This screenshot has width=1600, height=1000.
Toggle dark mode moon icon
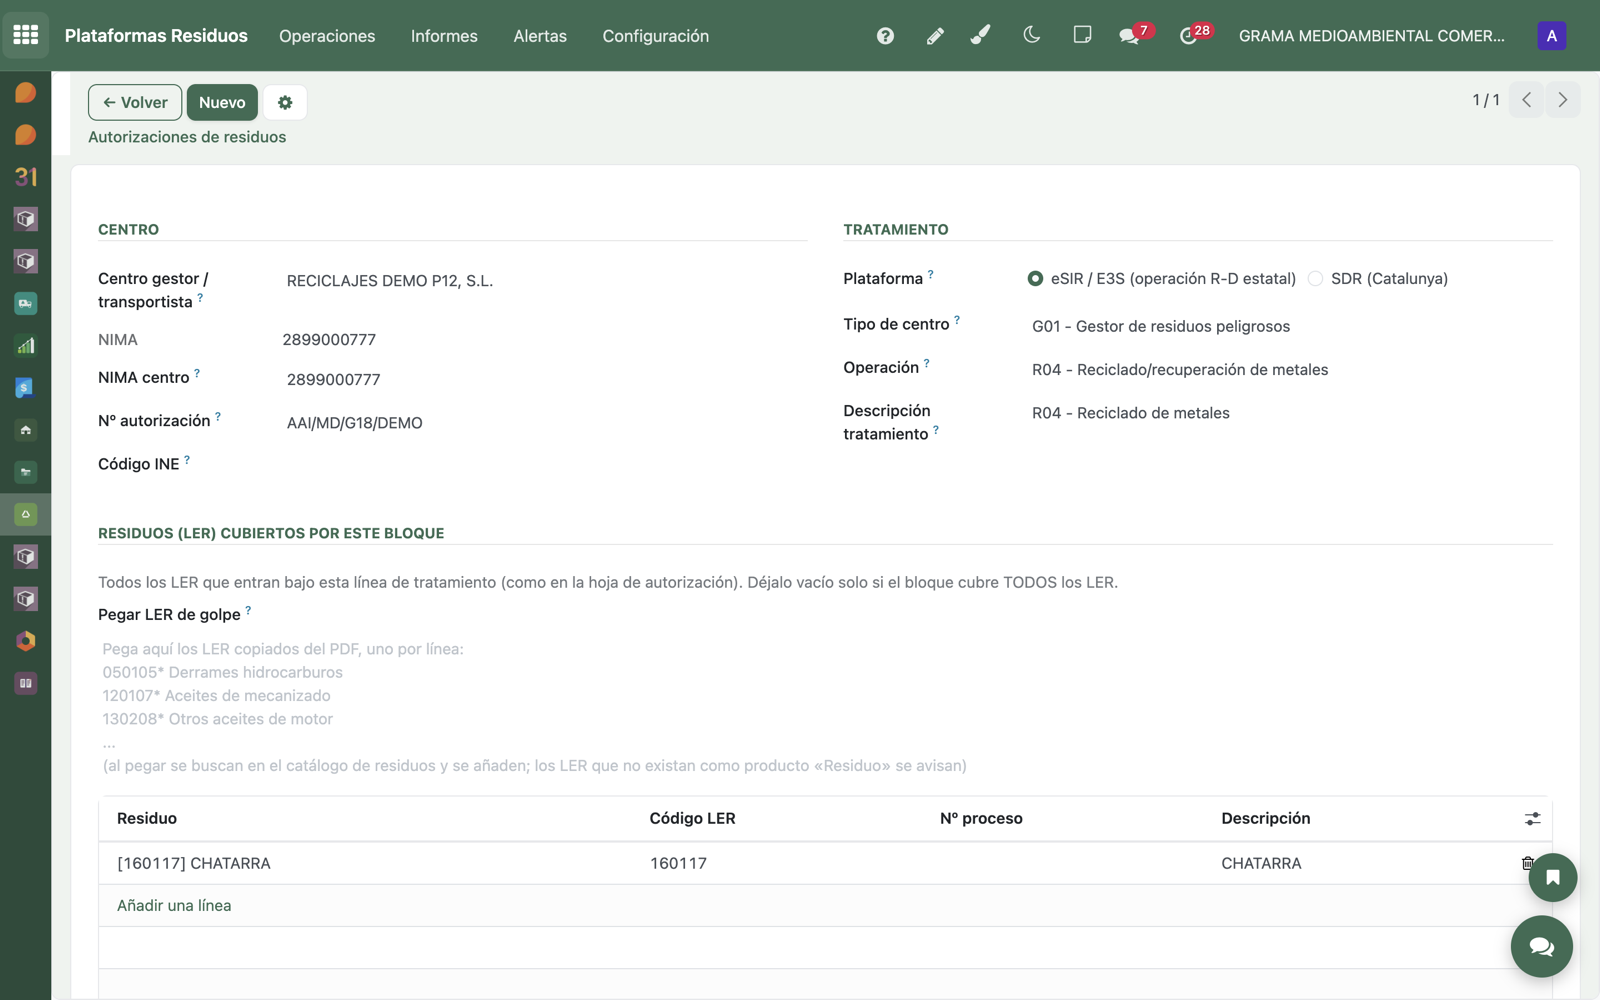tap(1031, 35)
